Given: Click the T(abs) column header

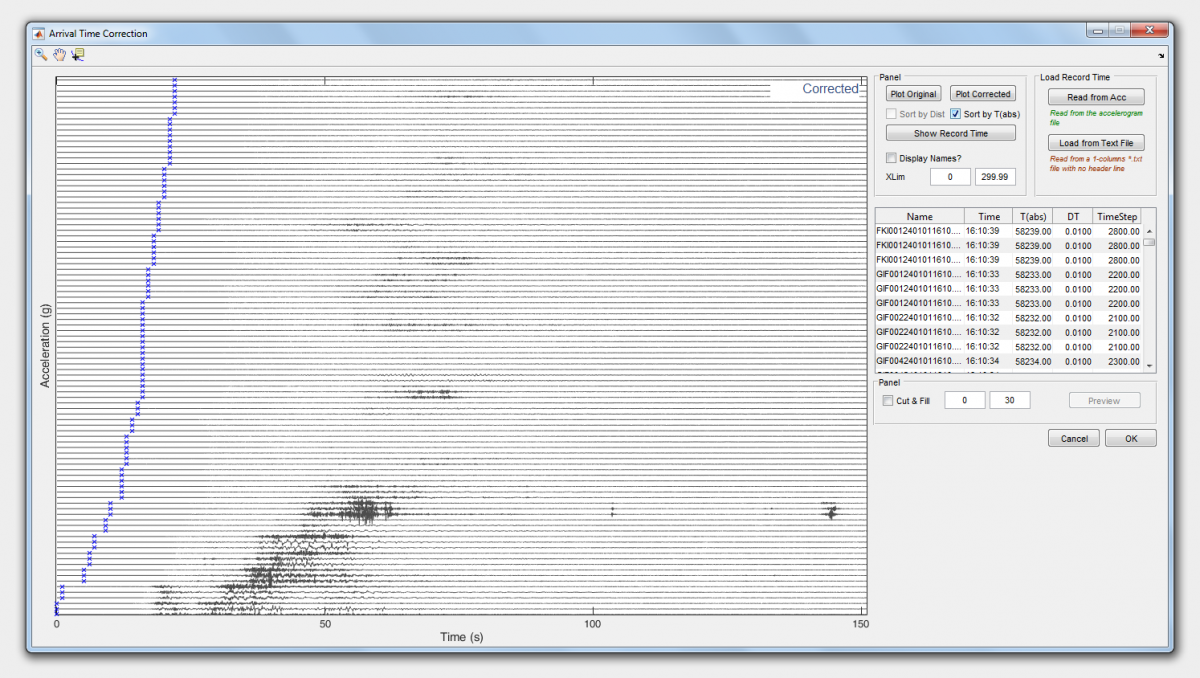Looking at the screenshot, I should (x=1032, y=216).
